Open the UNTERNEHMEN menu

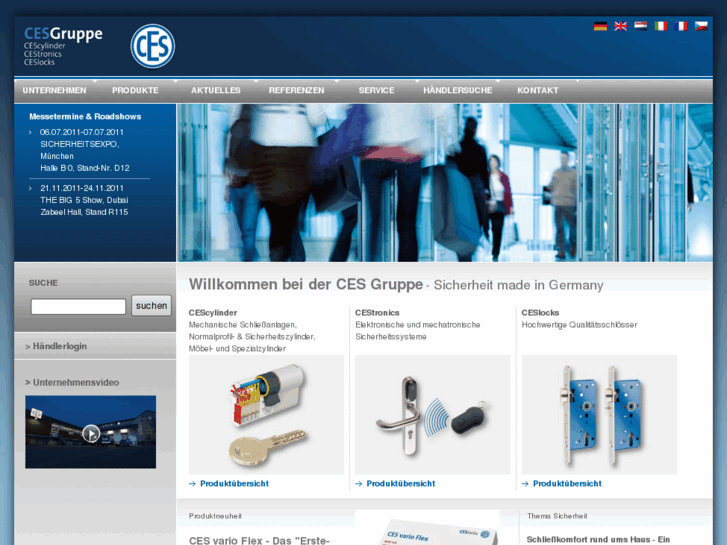54,90
